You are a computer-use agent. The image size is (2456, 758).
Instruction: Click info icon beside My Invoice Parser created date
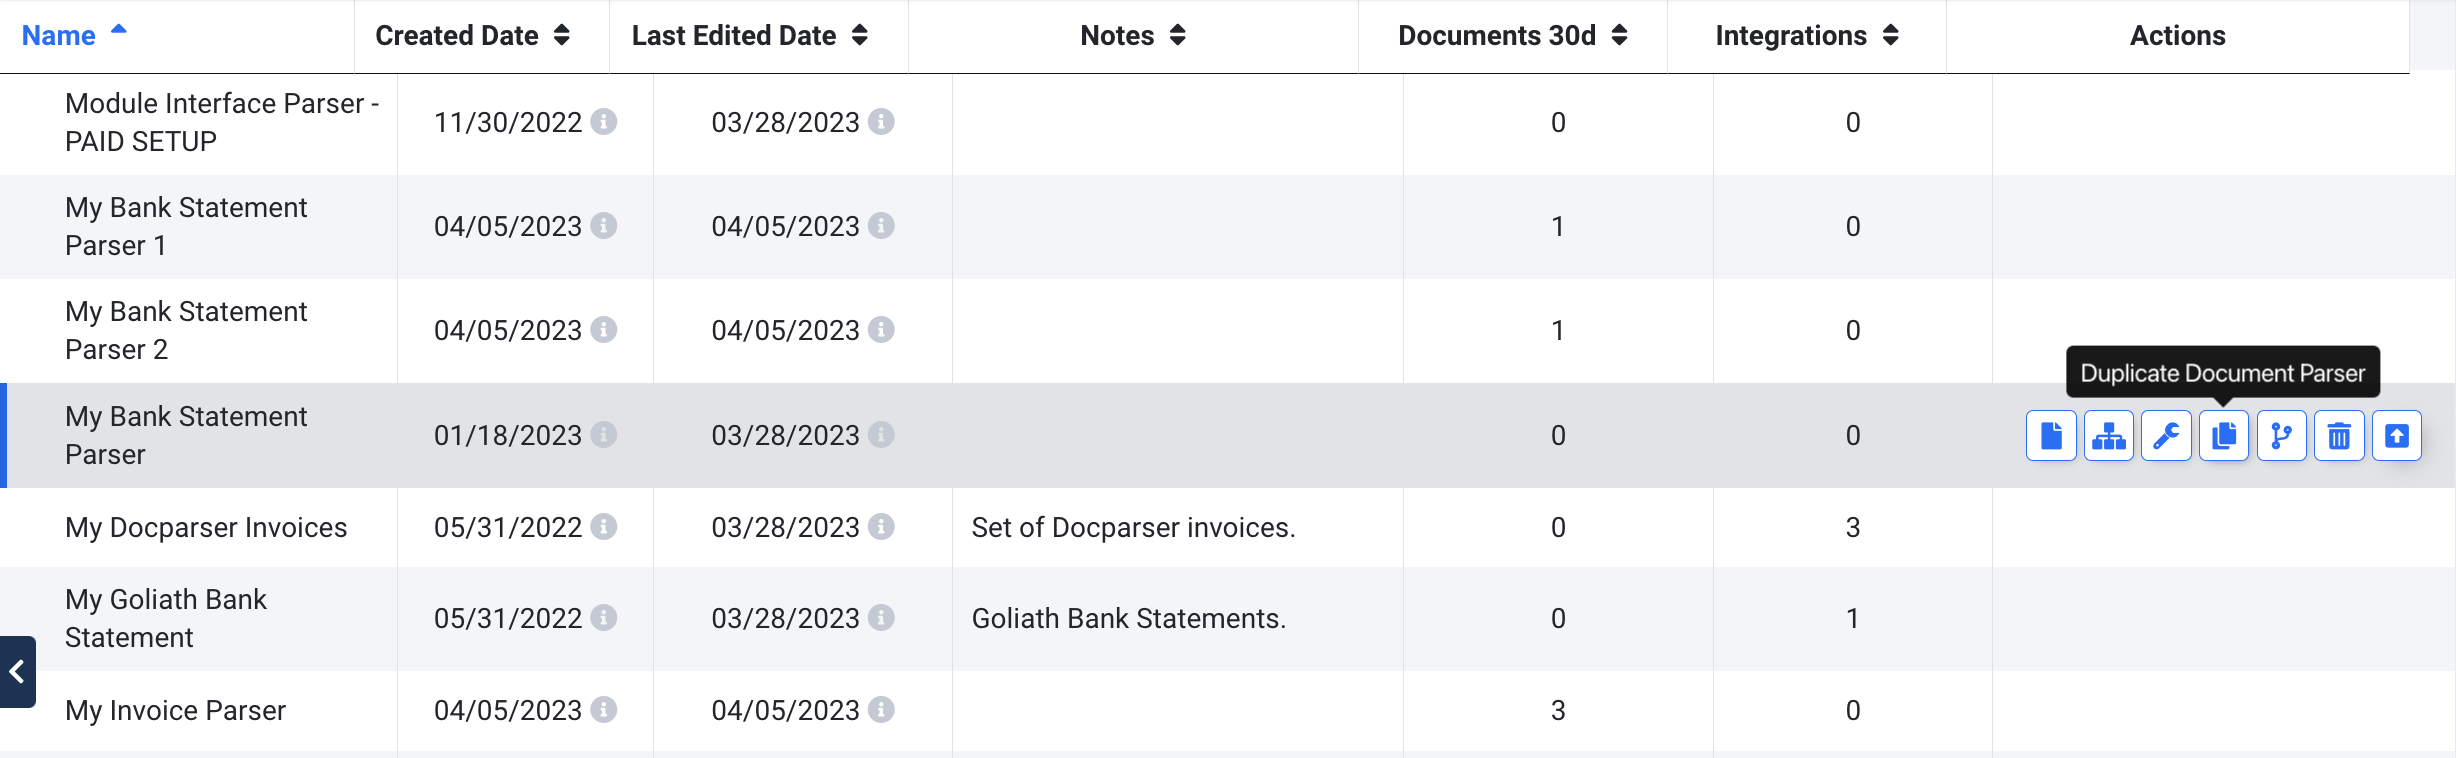603,710
